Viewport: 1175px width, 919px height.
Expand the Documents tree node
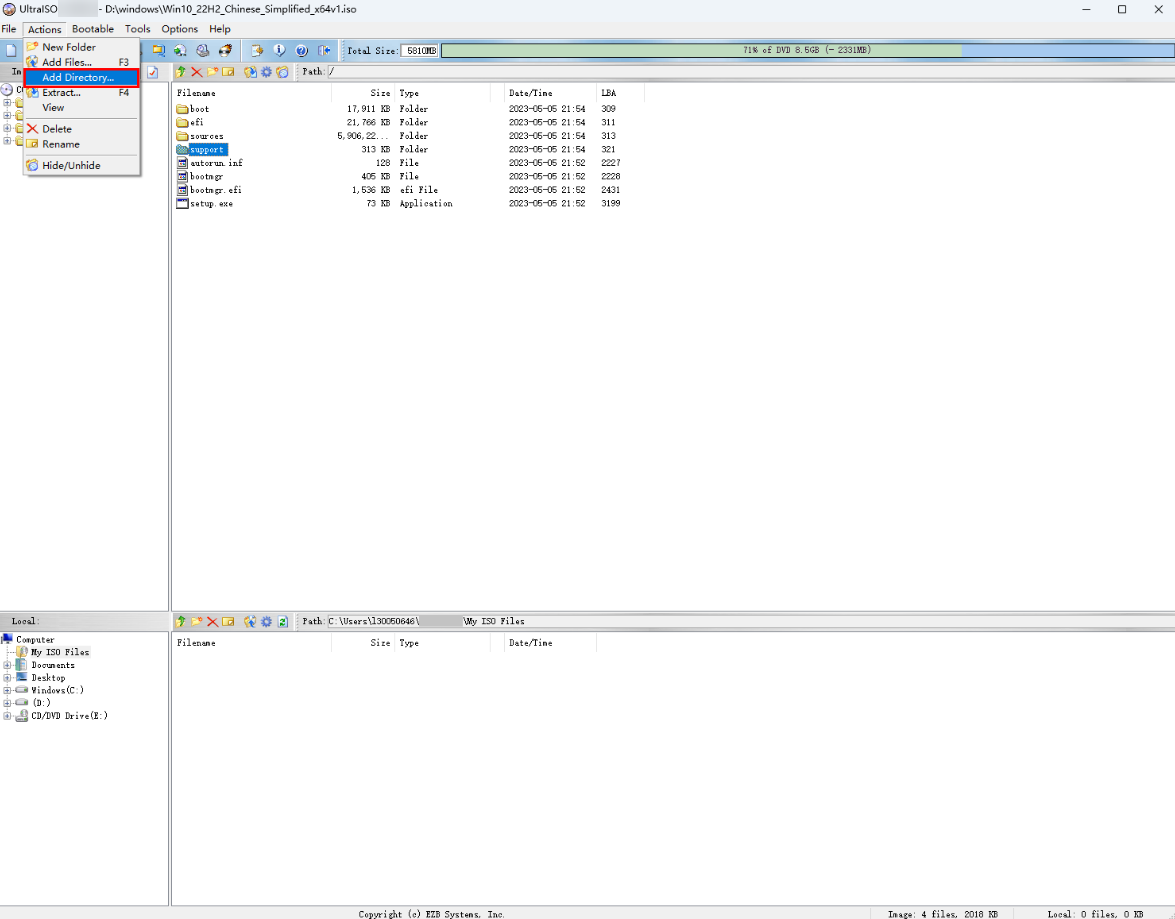7,665
